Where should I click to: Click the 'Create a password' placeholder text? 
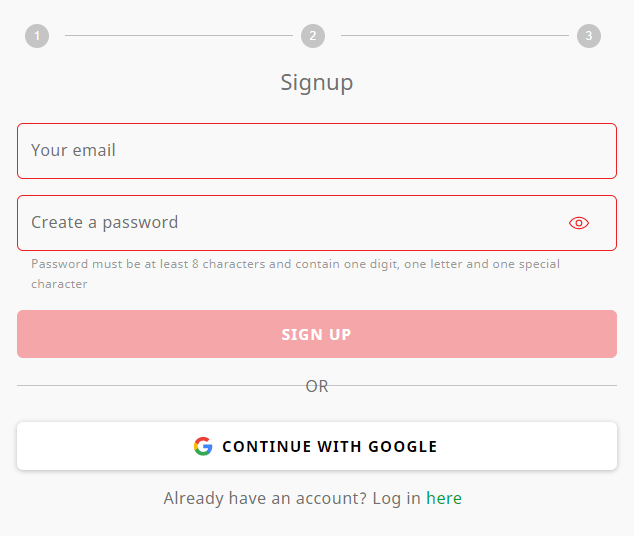point(105,223)
